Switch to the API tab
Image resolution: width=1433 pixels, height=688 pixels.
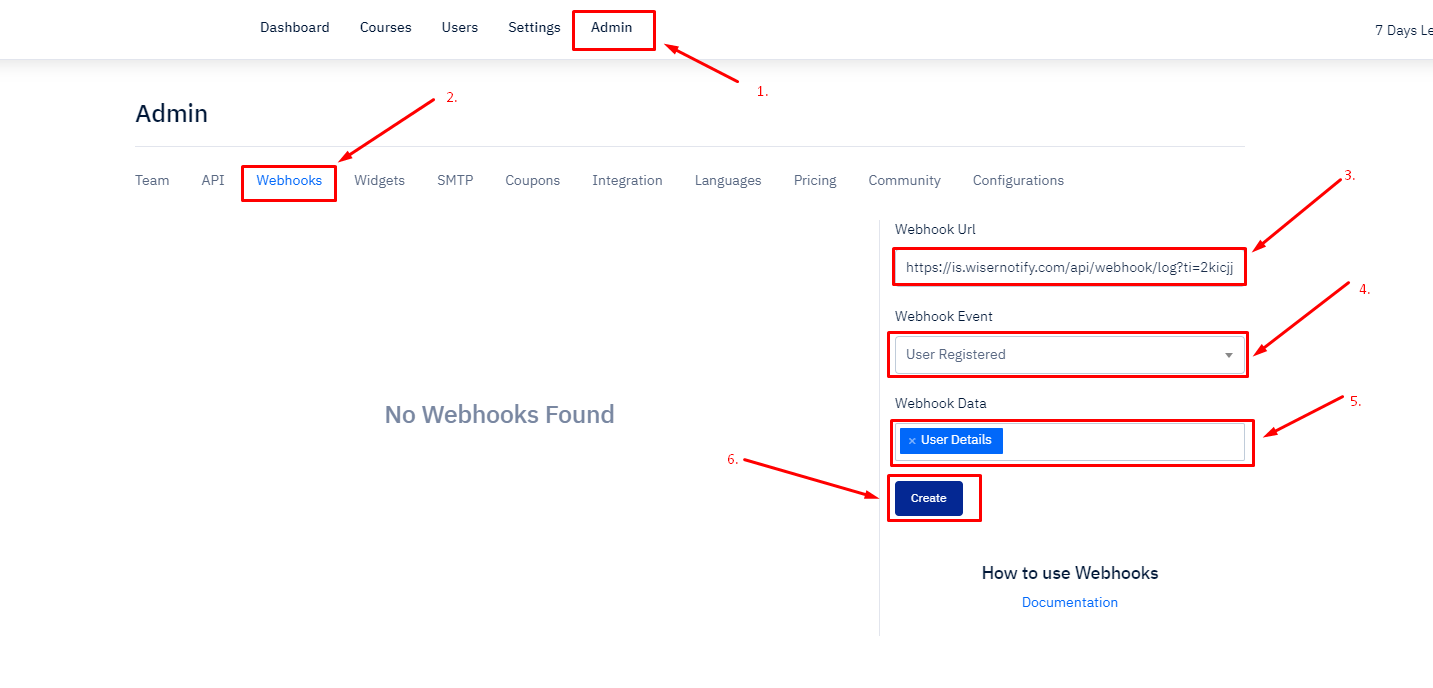point(213,181)
